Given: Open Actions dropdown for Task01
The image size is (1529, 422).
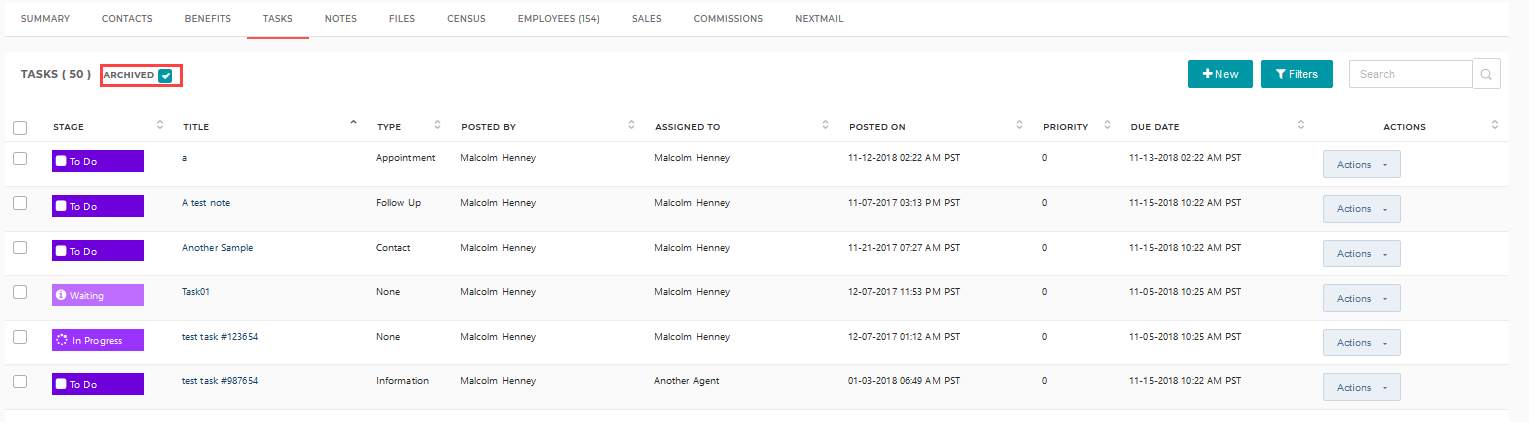Looking at the screenshot, I should click(1361, 298).
